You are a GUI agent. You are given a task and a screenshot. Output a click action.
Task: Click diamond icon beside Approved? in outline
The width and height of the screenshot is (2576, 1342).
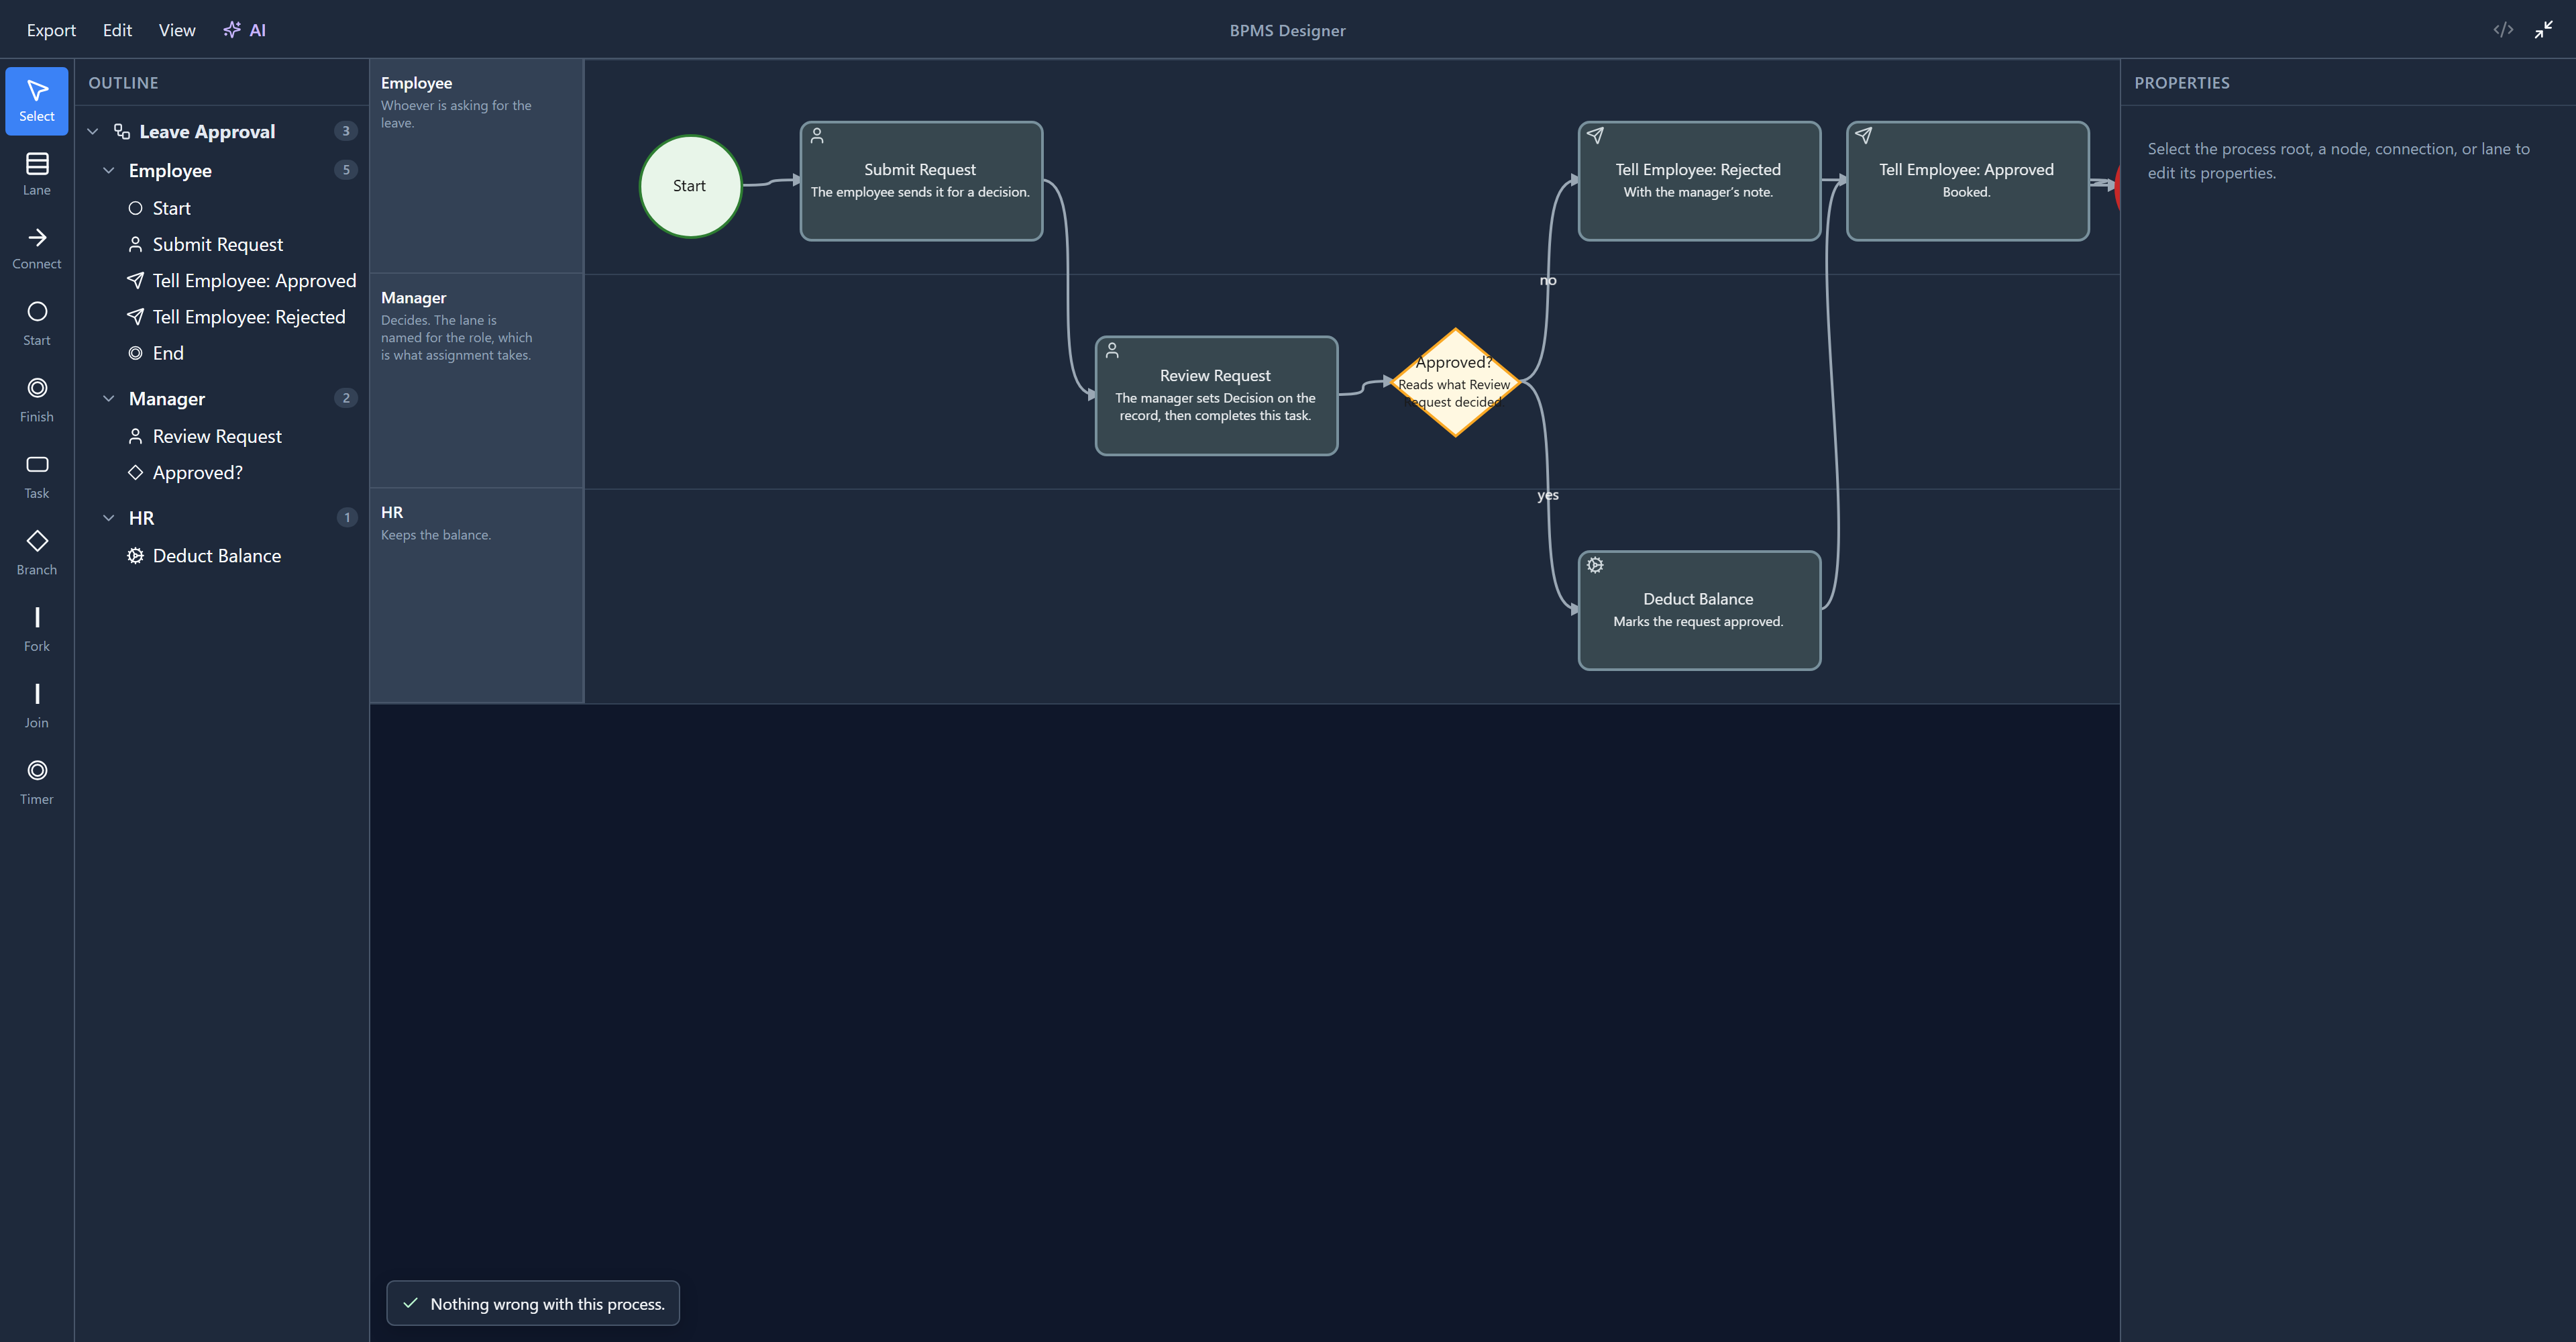[x=135, y=472]
